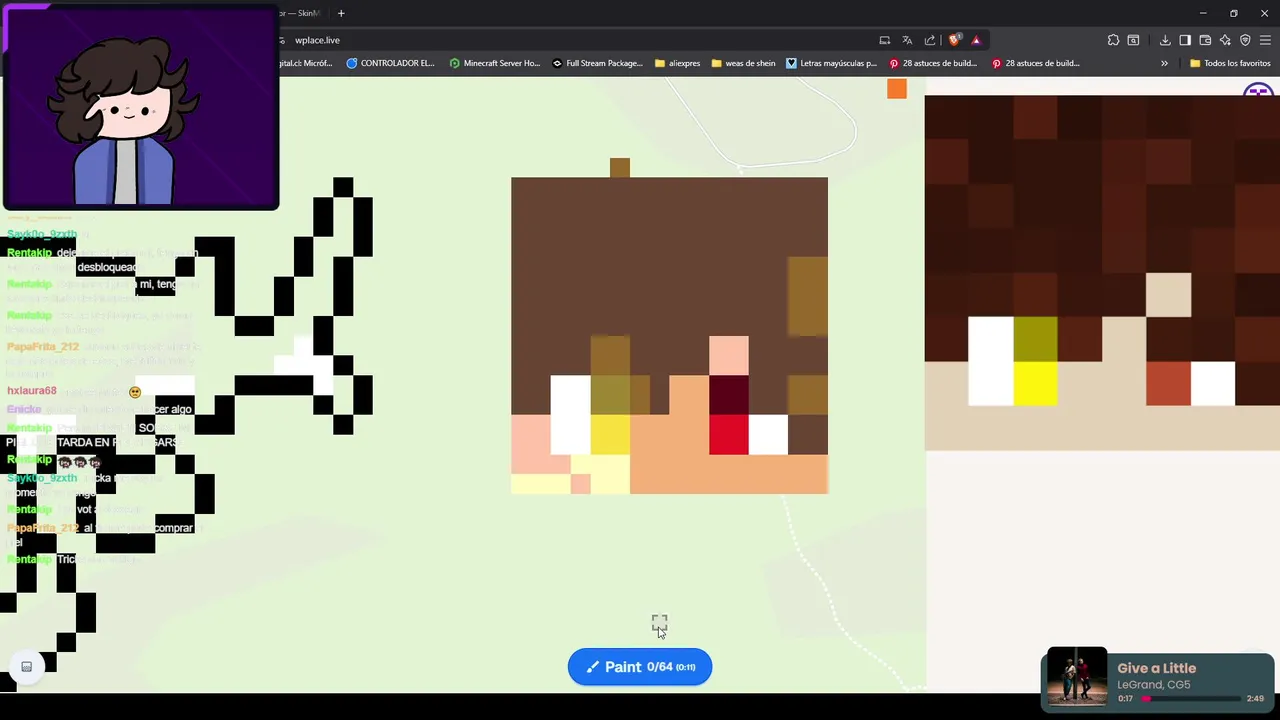Click the song progress bar in music widget
Viewport: 1280px width, 720px height.
pos(1190,699)
